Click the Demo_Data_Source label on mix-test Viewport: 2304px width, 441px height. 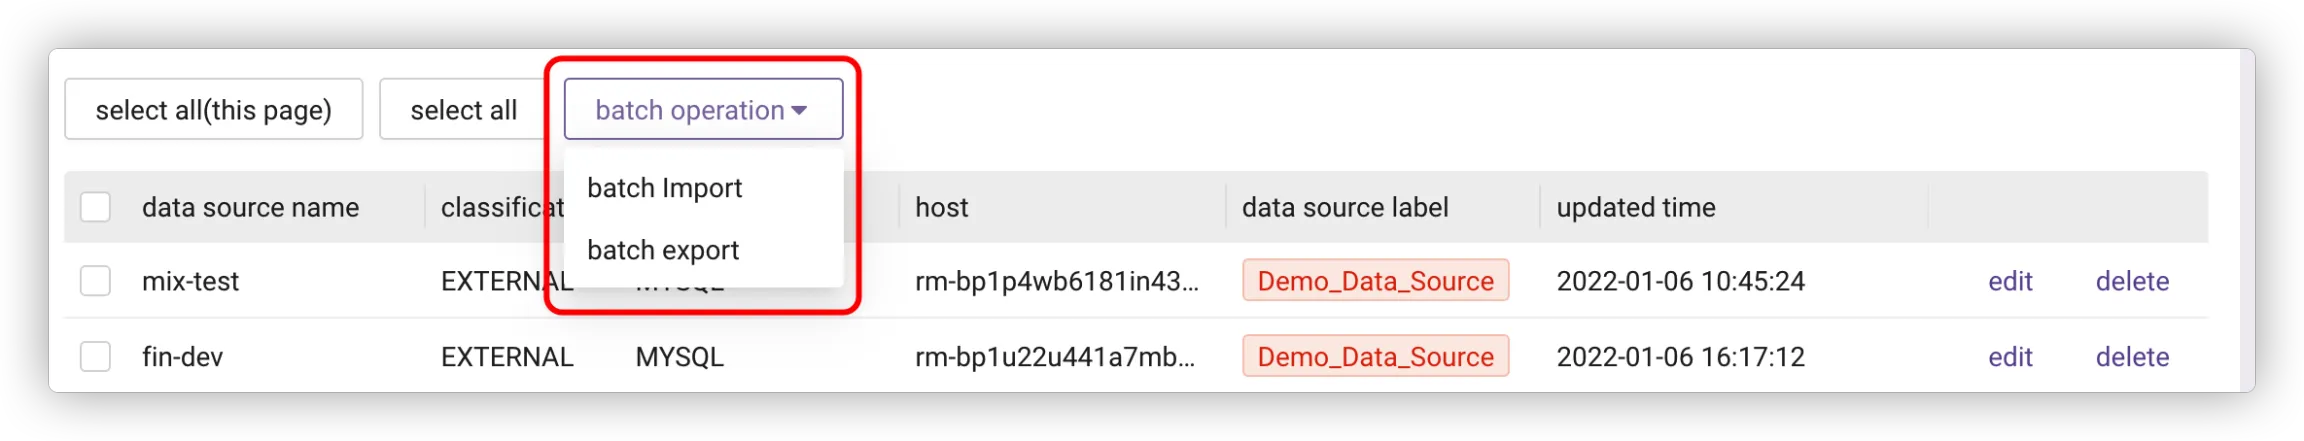1375,281
